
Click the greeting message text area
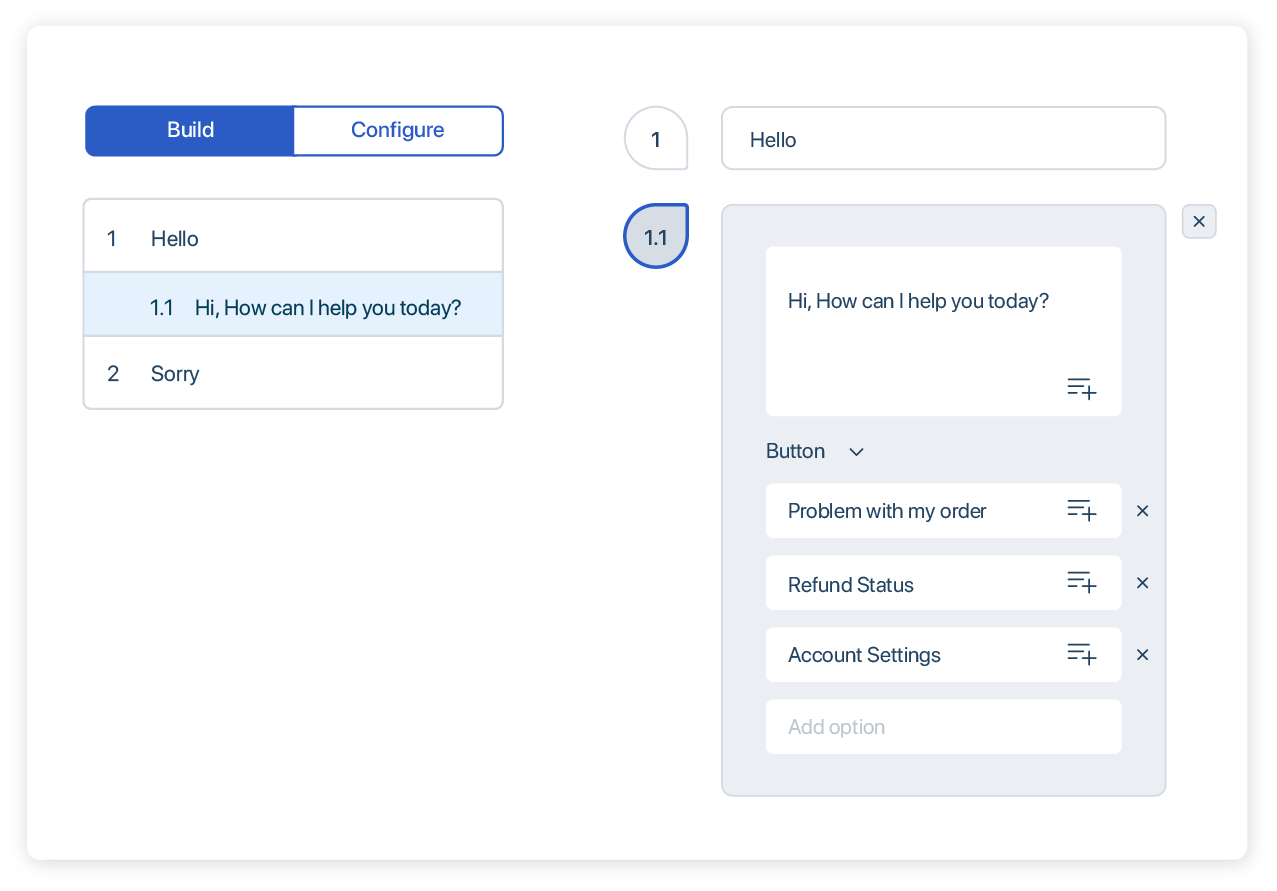tap(943, 331)
